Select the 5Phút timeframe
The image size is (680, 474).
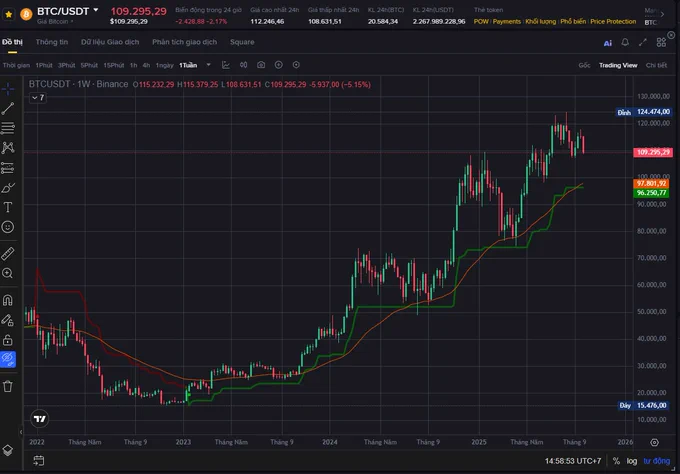pos(89,65)
